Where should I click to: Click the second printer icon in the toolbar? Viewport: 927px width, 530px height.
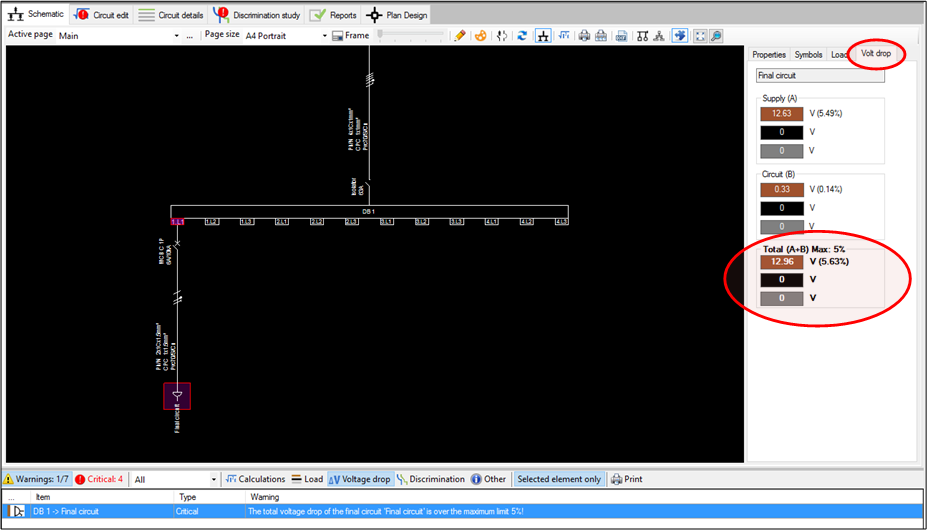[x=601, y=35]
